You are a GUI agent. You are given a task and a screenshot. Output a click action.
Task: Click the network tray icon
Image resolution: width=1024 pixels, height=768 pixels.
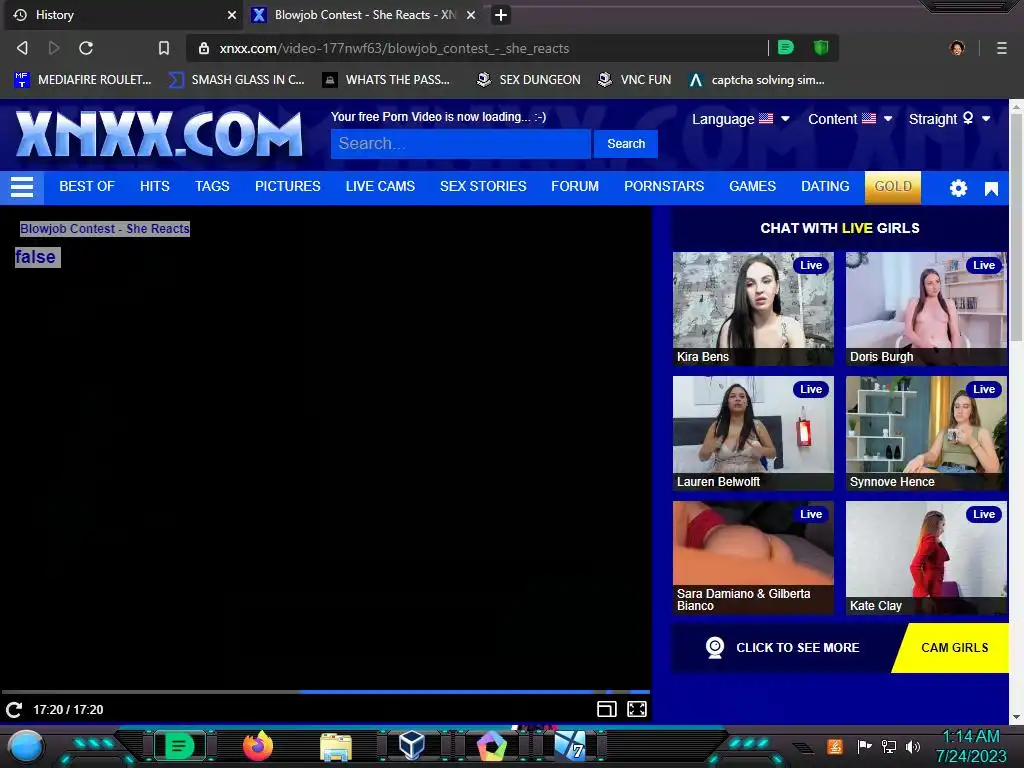pyautogui.click(x=889, y=746)
